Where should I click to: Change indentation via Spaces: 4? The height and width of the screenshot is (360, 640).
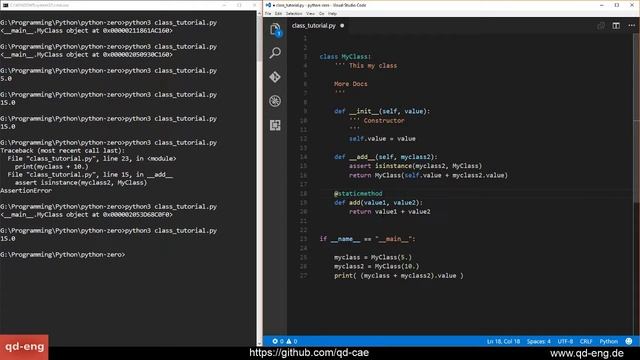point(538,341)
